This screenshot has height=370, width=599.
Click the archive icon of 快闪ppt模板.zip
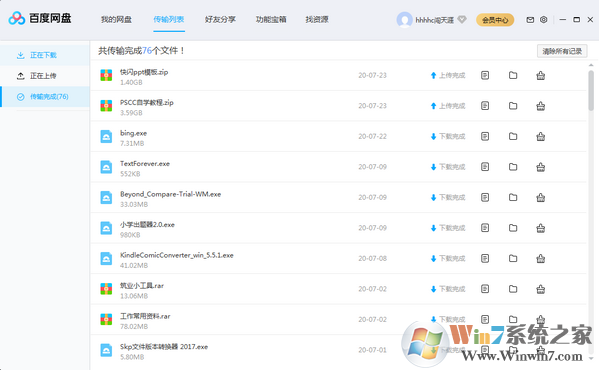click(106, 75)
